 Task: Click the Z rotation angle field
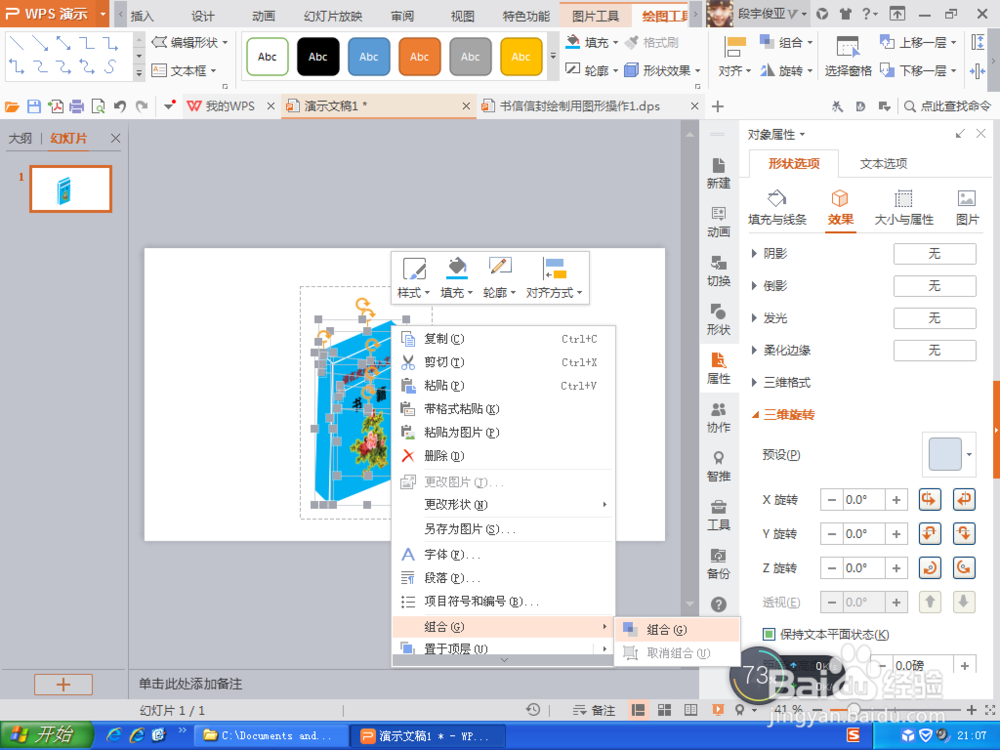(864, 568)
